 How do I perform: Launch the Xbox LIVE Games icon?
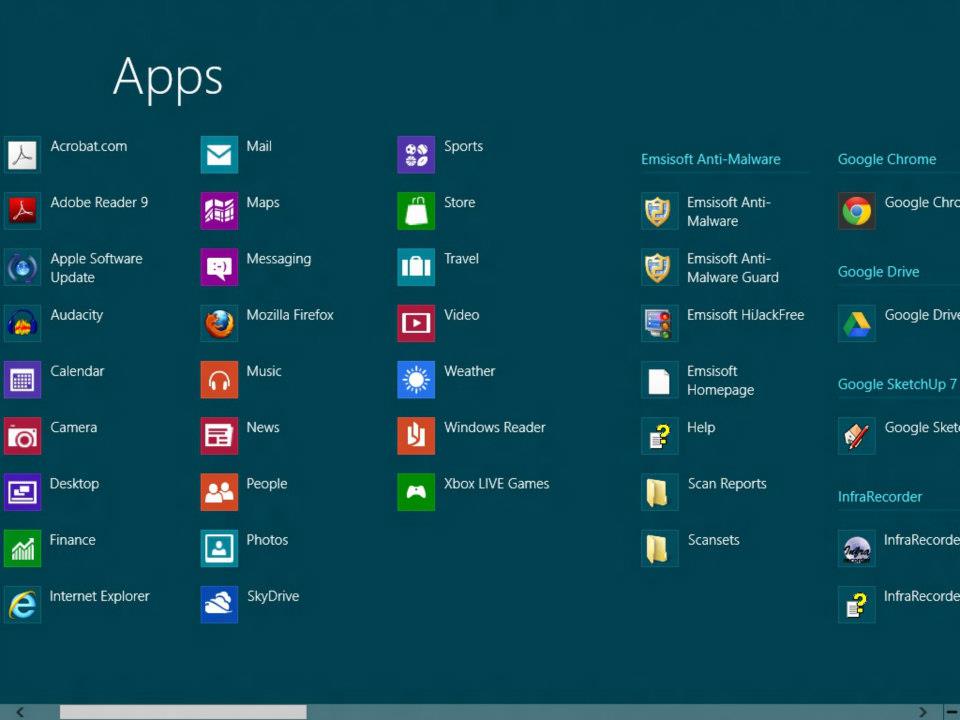(416, 492)
